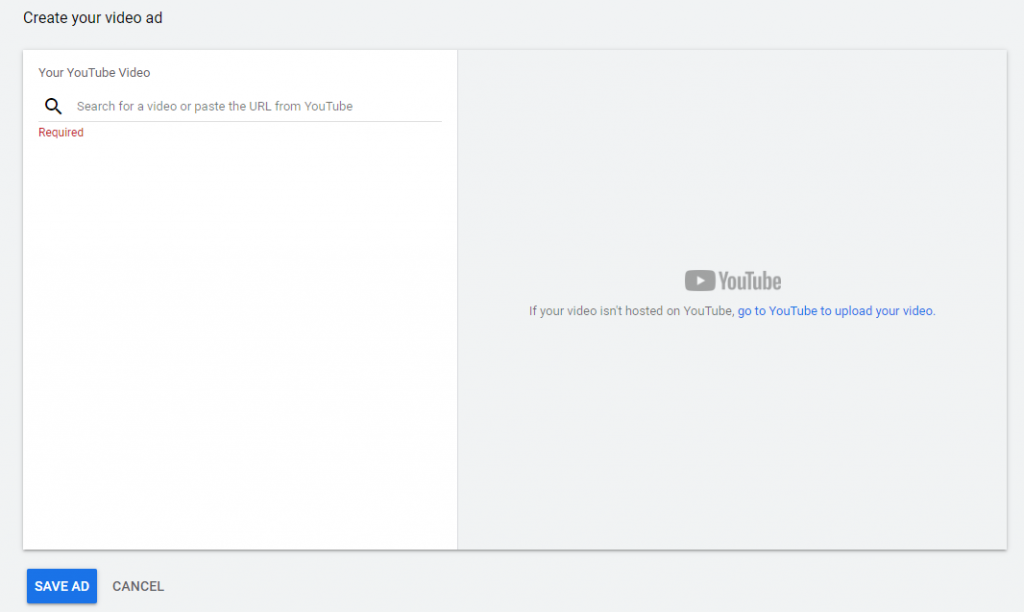Screen dimensions: 1024x612
Task: Click the 'If your video isn't hosted' text
Action: point(632,311)
